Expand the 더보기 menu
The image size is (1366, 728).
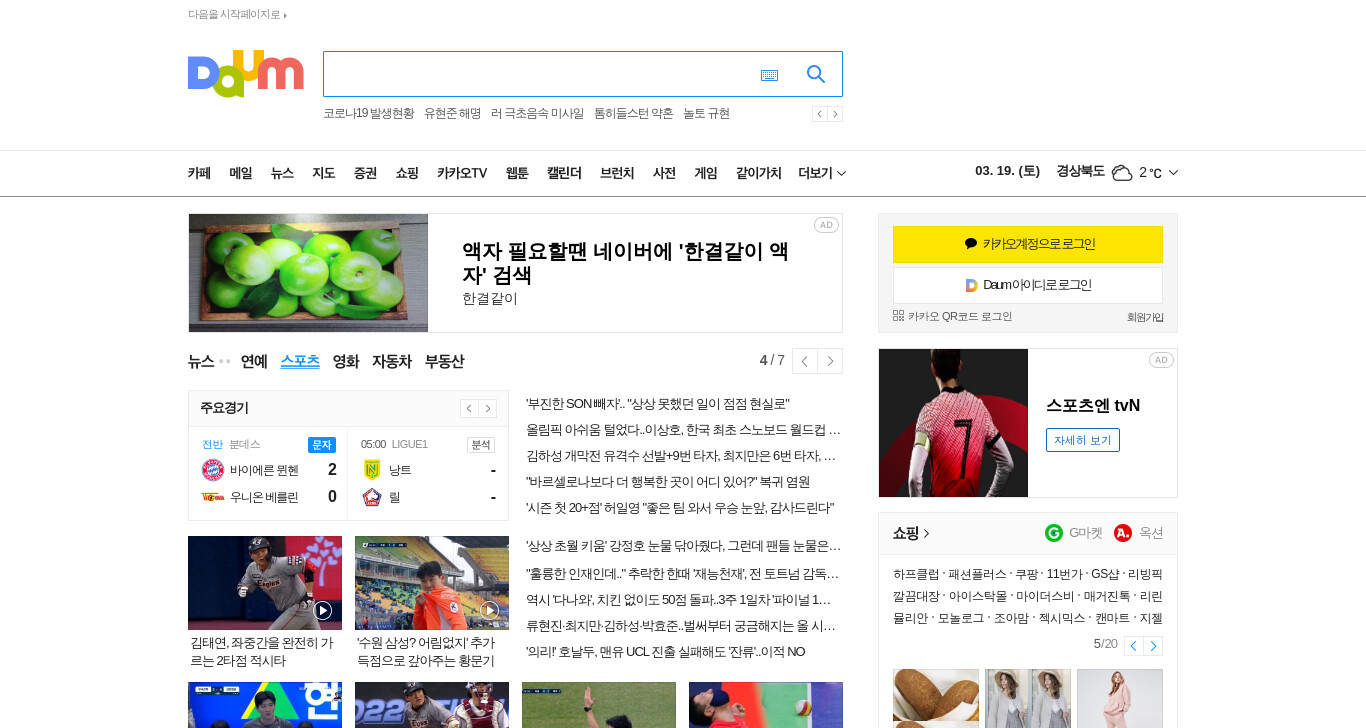pyautogui.click(x=822, y=173)
